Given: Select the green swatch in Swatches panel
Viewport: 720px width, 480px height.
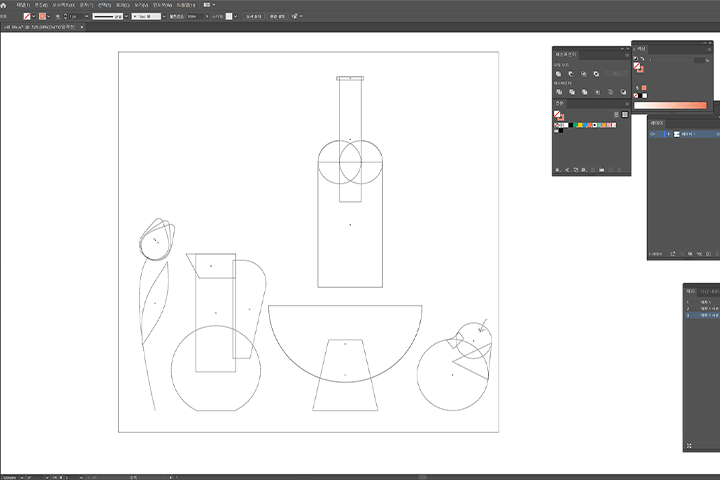Looking at the screenshot, I should coord(575,125).
